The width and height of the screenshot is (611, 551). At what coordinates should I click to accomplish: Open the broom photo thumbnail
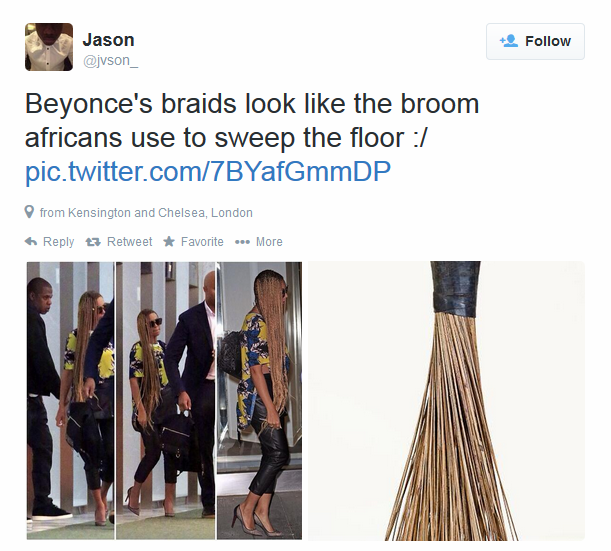pyautogui.click(x=446, y=401)
